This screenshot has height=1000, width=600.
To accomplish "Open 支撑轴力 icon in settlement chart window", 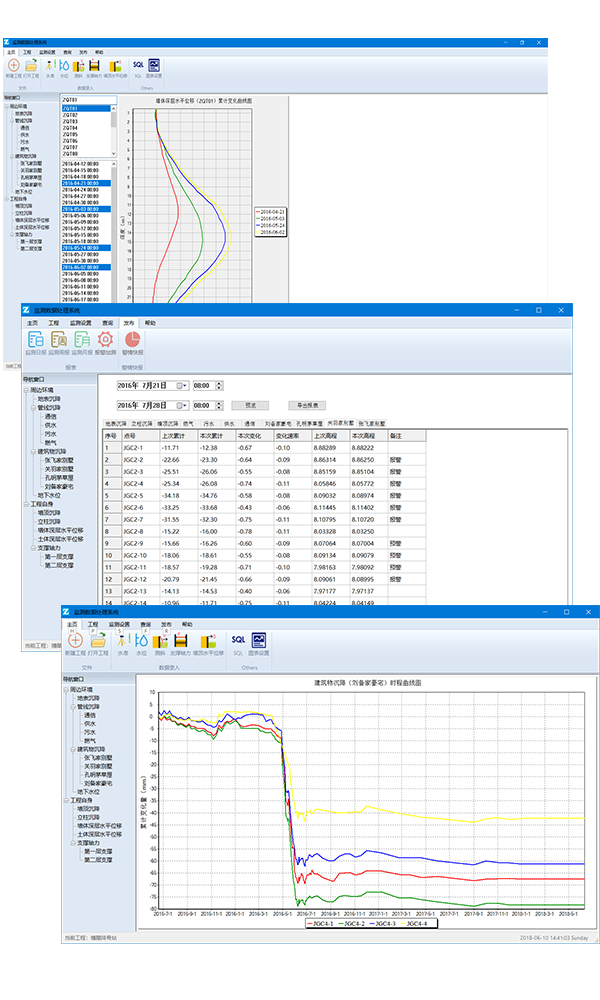I will pos(180,640).
